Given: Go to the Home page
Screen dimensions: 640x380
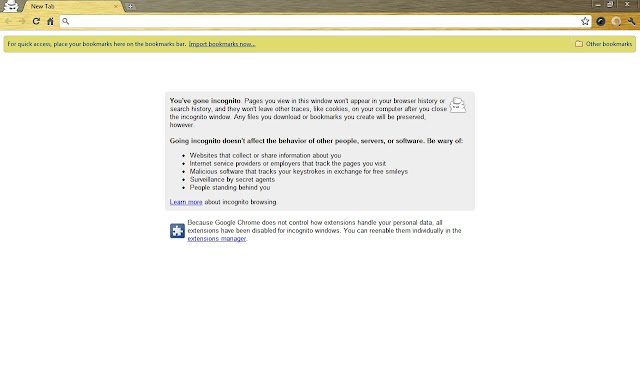Looking at the screenshot, I should tap(50, 21).
